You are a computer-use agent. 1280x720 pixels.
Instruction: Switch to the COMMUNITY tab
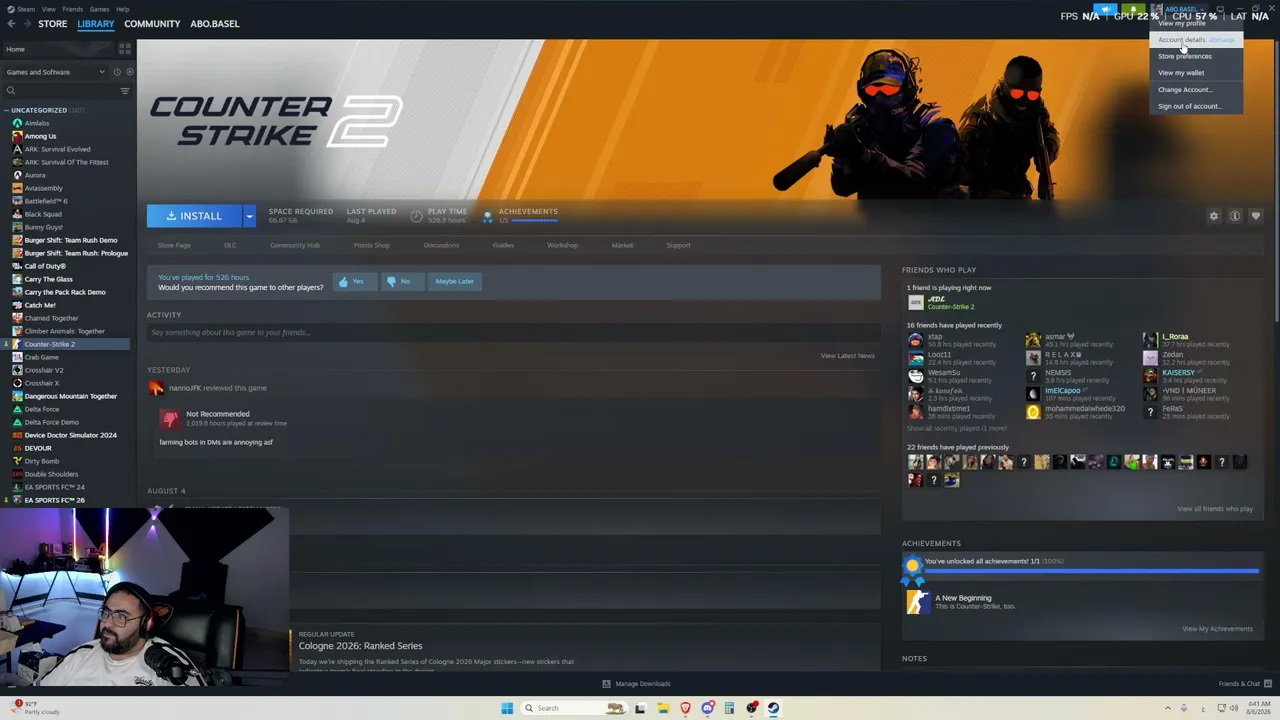pos(152,24)
